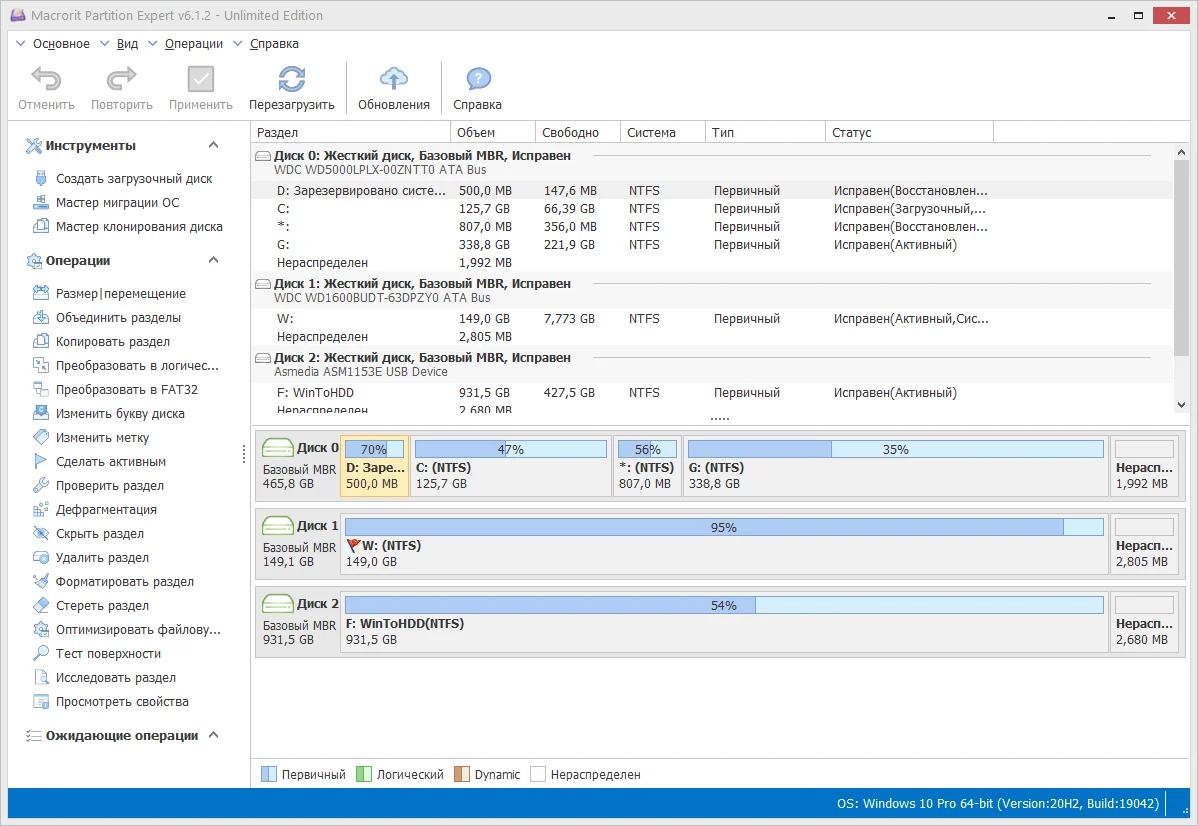1198x826 pixels.
Task: Choose Просмотреть свойства operation
Action: [121, 701]
